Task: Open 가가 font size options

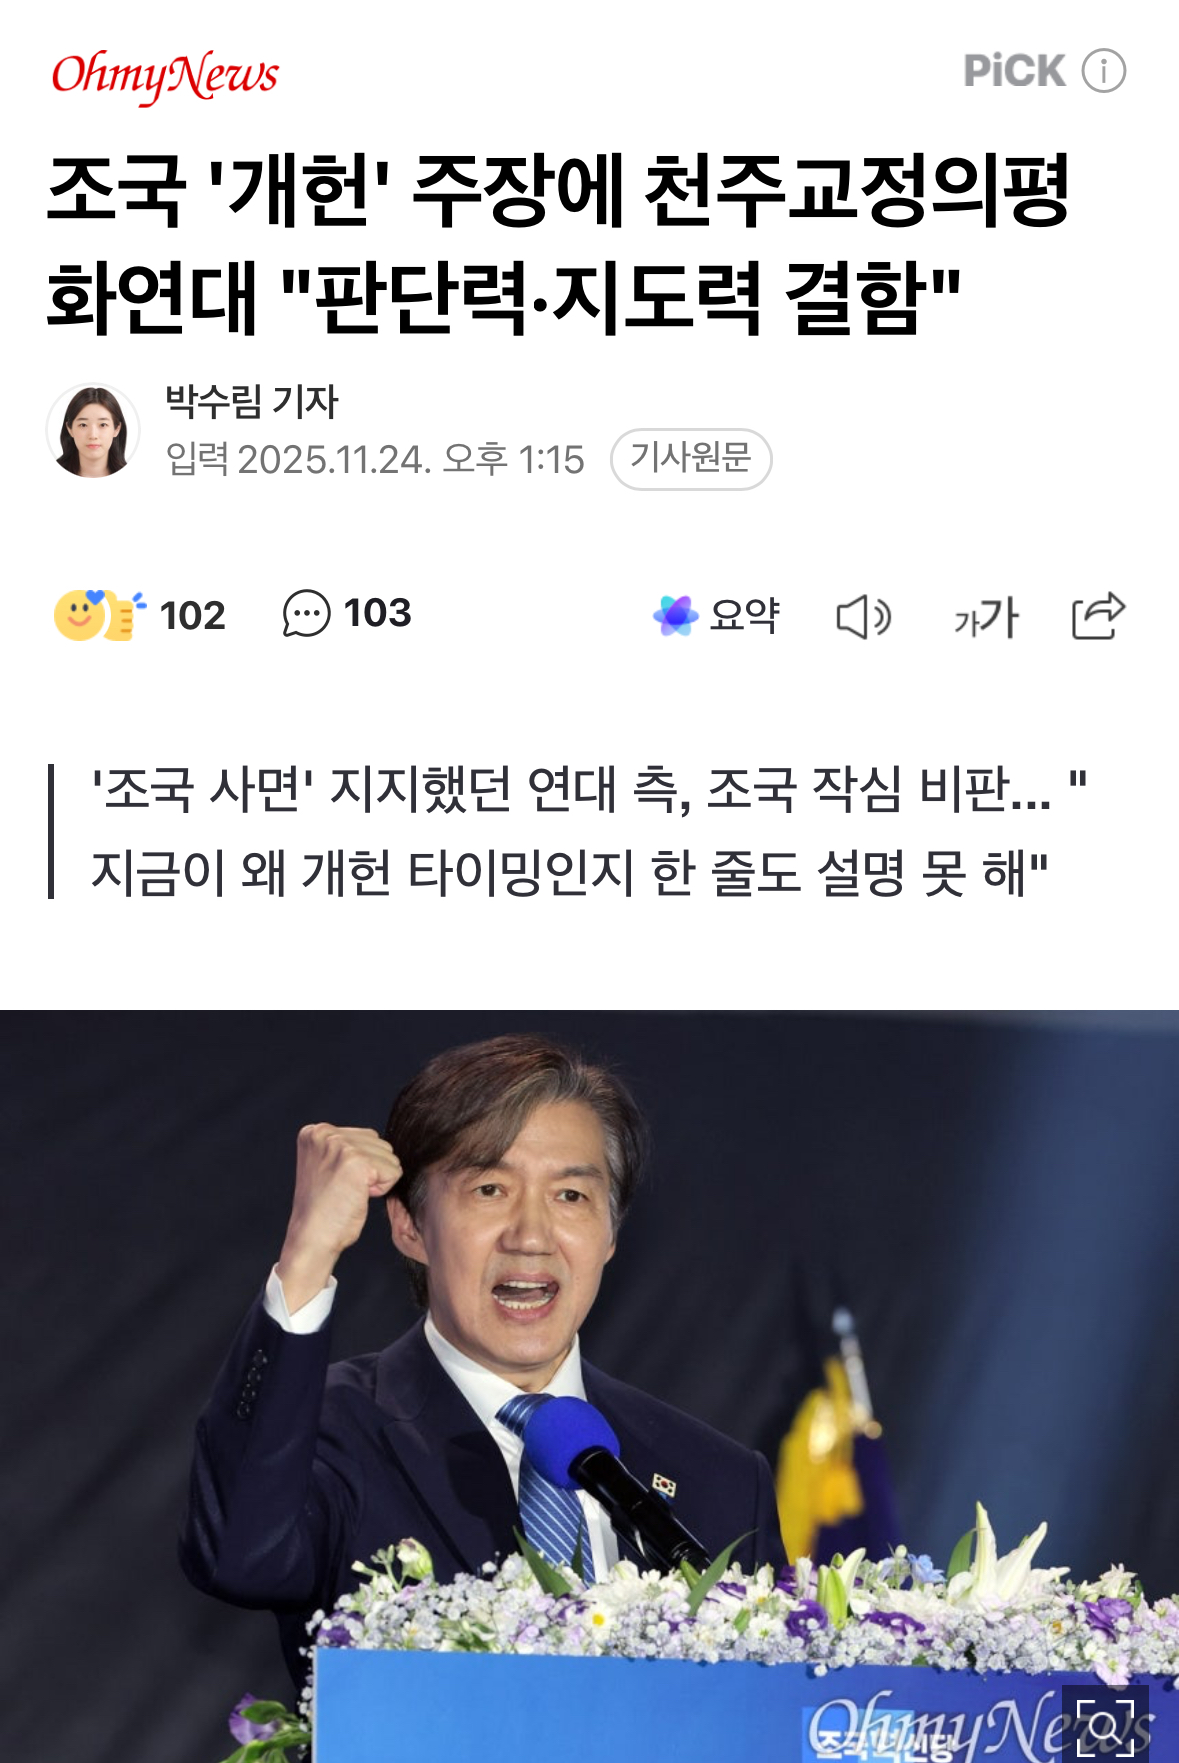Action: click(986, 617)
